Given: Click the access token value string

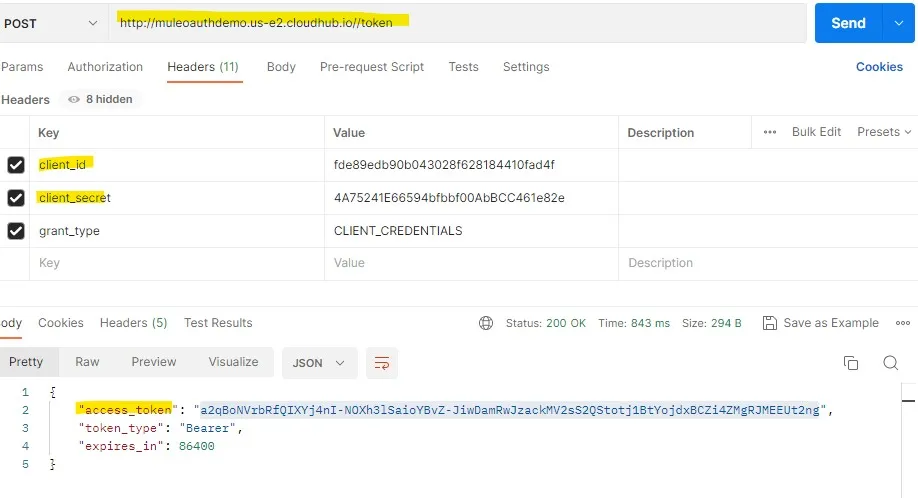Looking at the screenshot, I should [x=510, y=410].
